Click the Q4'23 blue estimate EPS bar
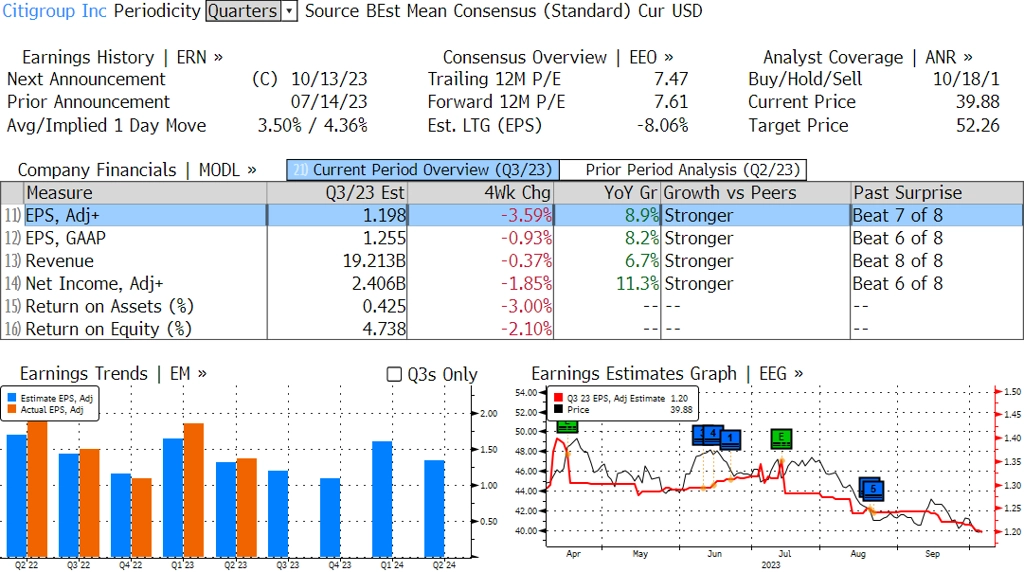Viewport: 1024px width, 572px height. tap(330, 518)
